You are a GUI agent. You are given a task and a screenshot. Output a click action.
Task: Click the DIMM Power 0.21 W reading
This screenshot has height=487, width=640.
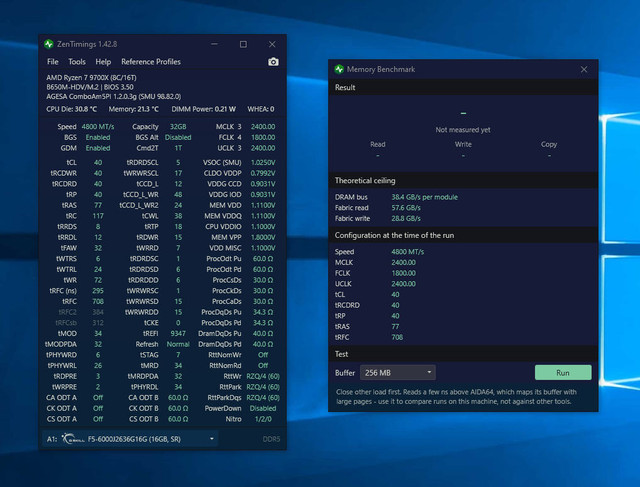tap(204, 109)
